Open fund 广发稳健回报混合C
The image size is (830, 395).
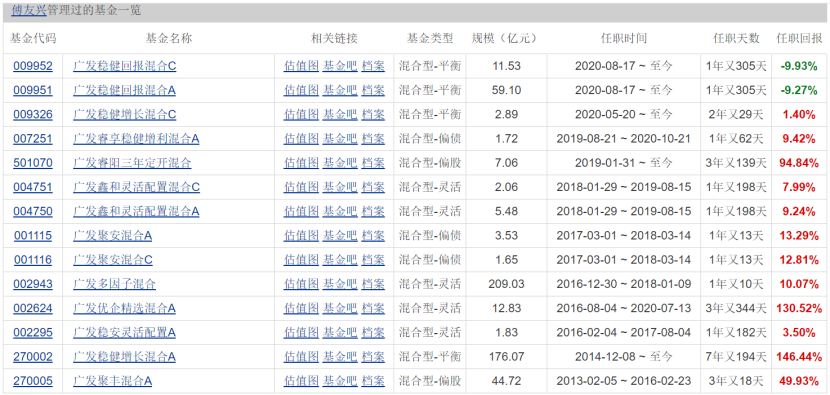click(124, 66)
